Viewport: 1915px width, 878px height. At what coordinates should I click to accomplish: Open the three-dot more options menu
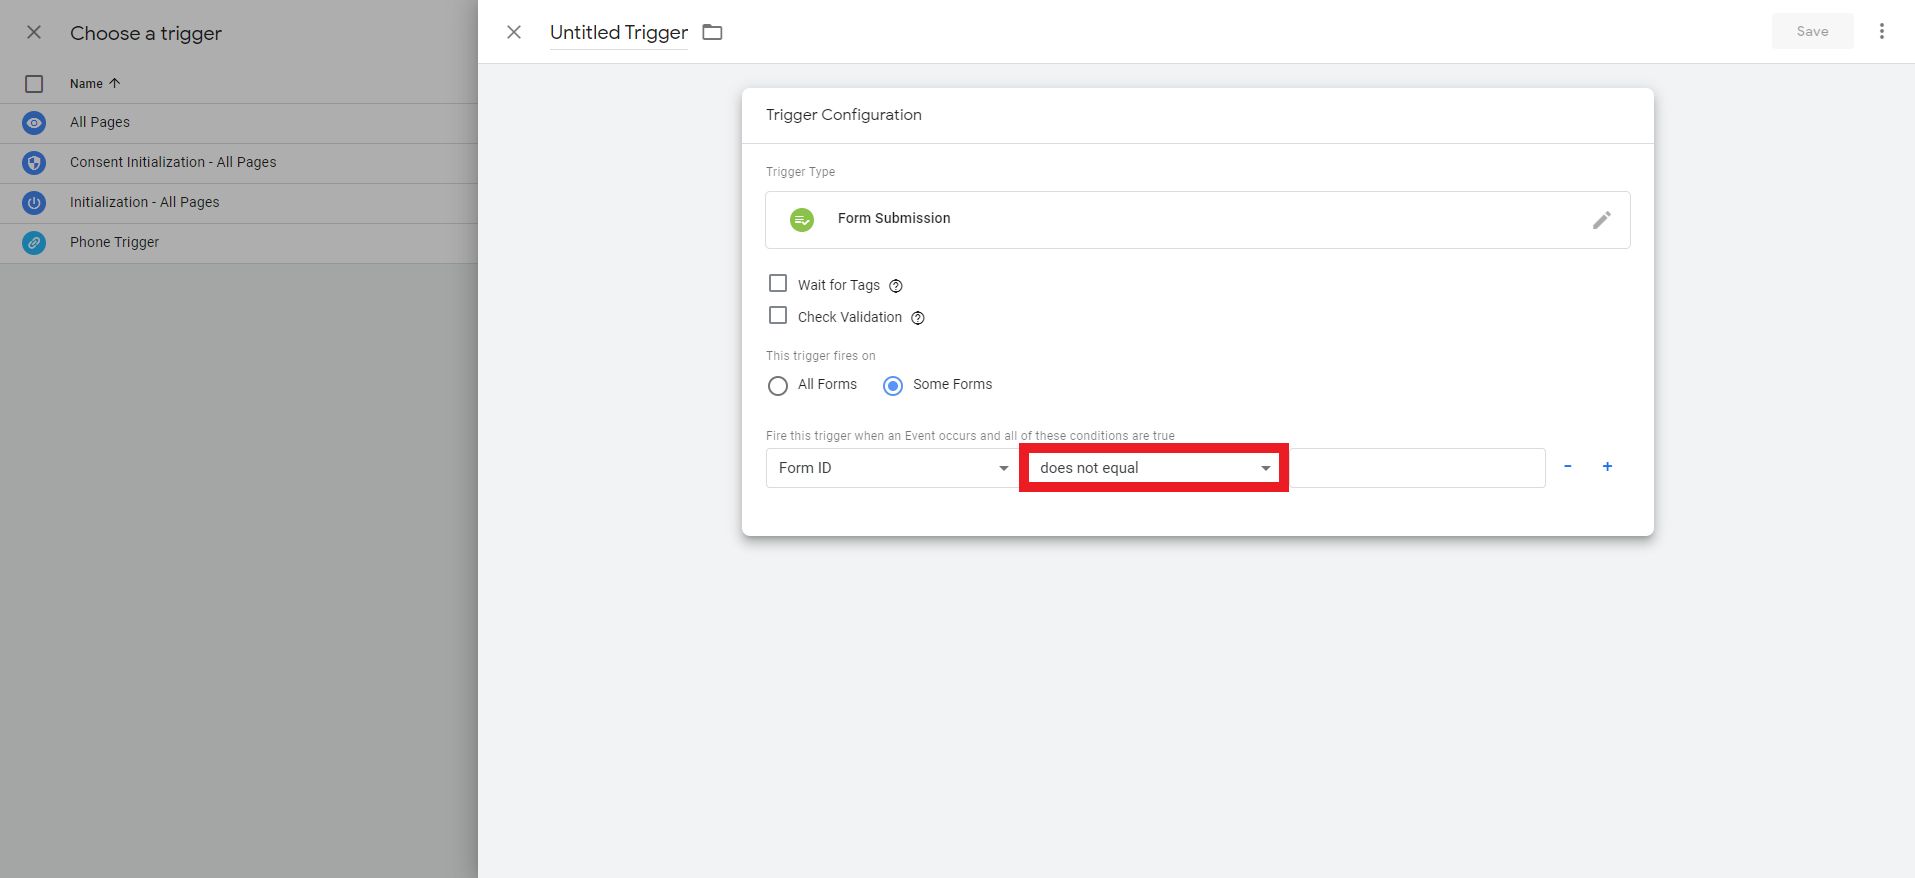(x=1881, y=32)
